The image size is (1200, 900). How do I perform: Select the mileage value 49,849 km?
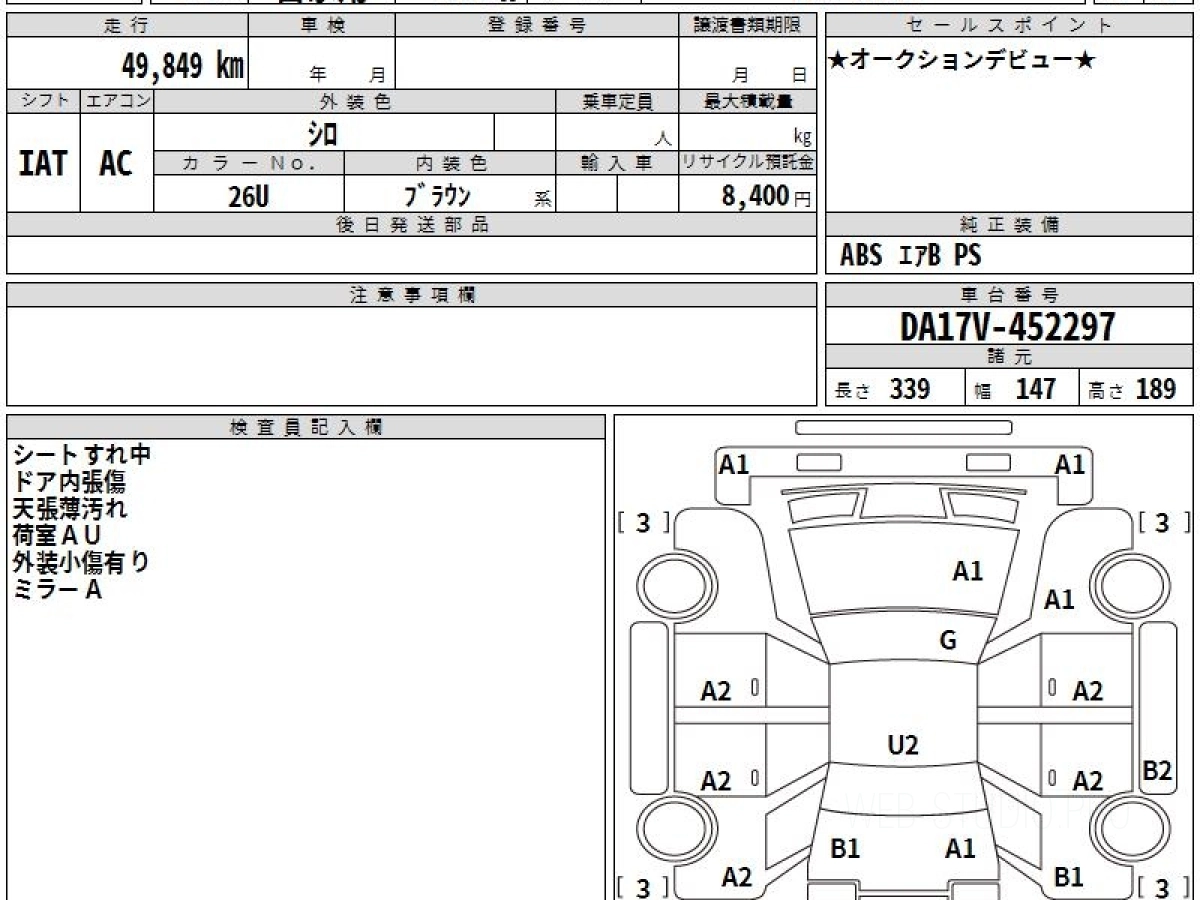coord(183,67)
